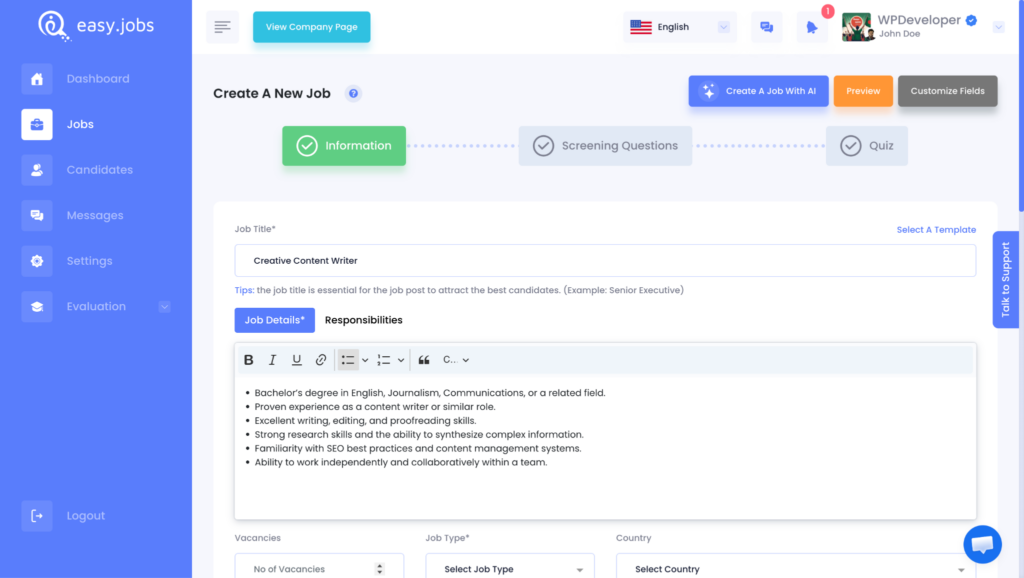Click Create A Job With AI
The width and height of the screenshot is (1024, 578).
[758, 91]
